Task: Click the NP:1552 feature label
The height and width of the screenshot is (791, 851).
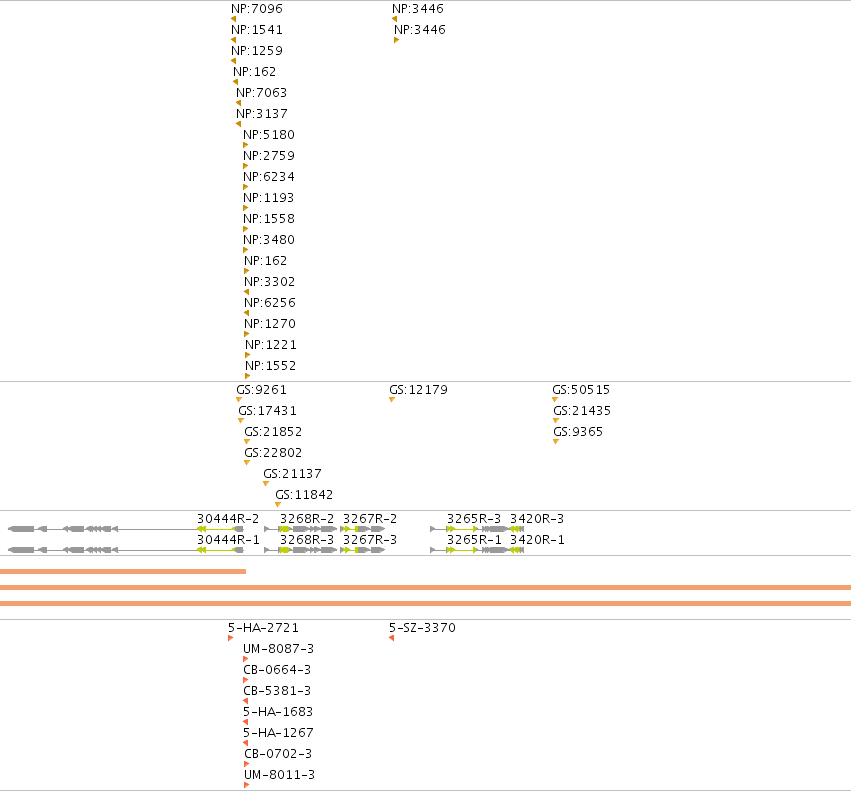Action: click(x=271, y=366)
